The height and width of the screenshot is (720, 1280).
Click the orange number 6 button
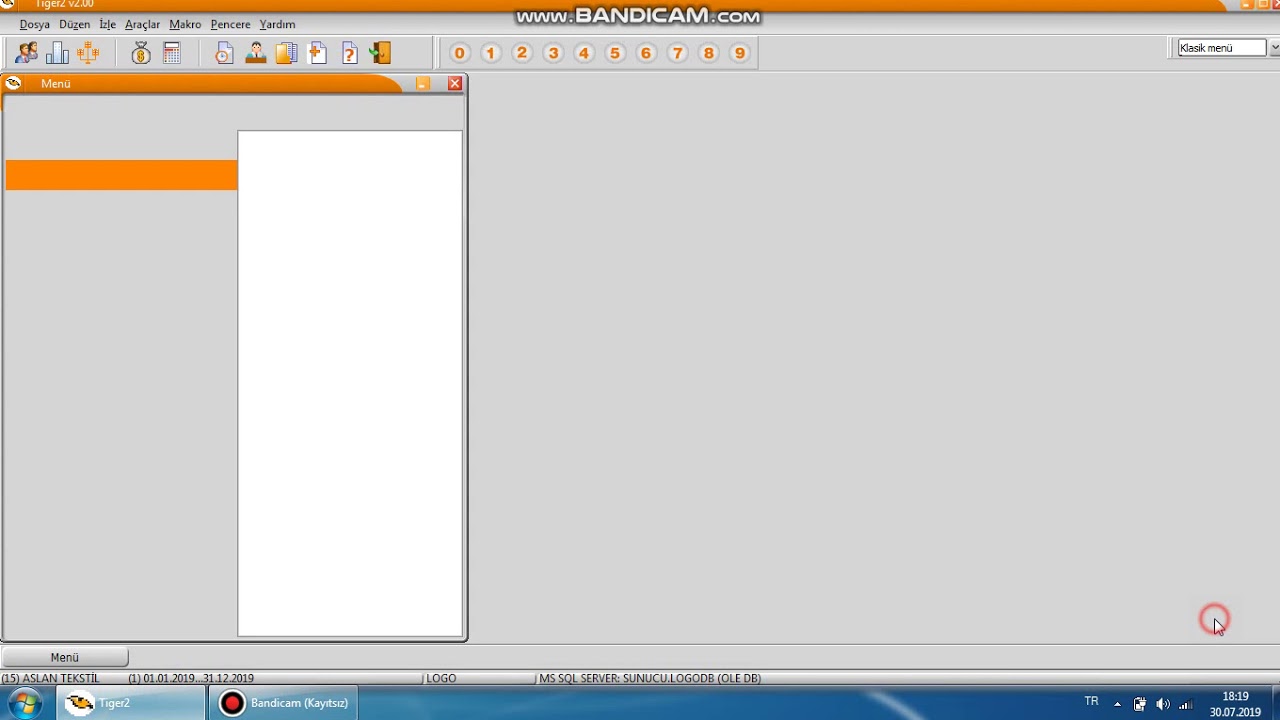(646, 53)
